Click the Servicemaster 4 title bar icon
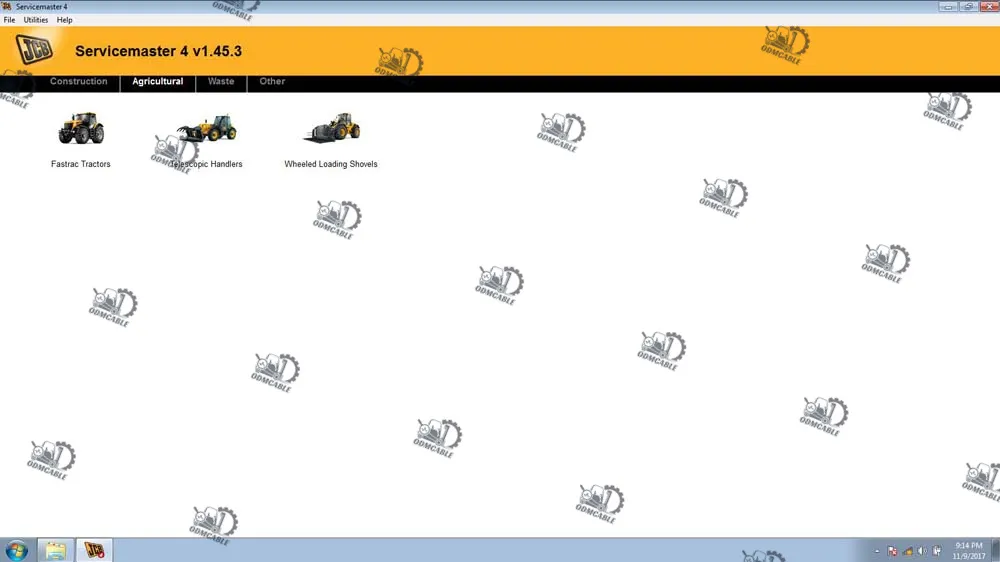1000x562 pixels. (7, 6)
